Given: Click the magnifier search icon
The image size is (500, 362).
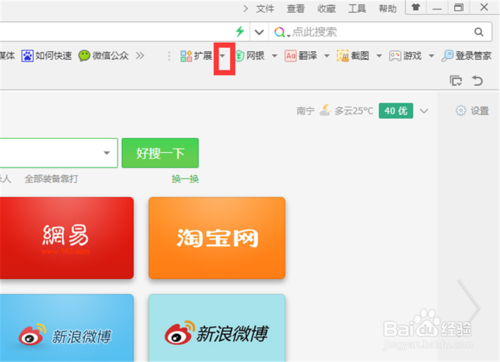Looking at the screenshot, I should tap(479, 32).
